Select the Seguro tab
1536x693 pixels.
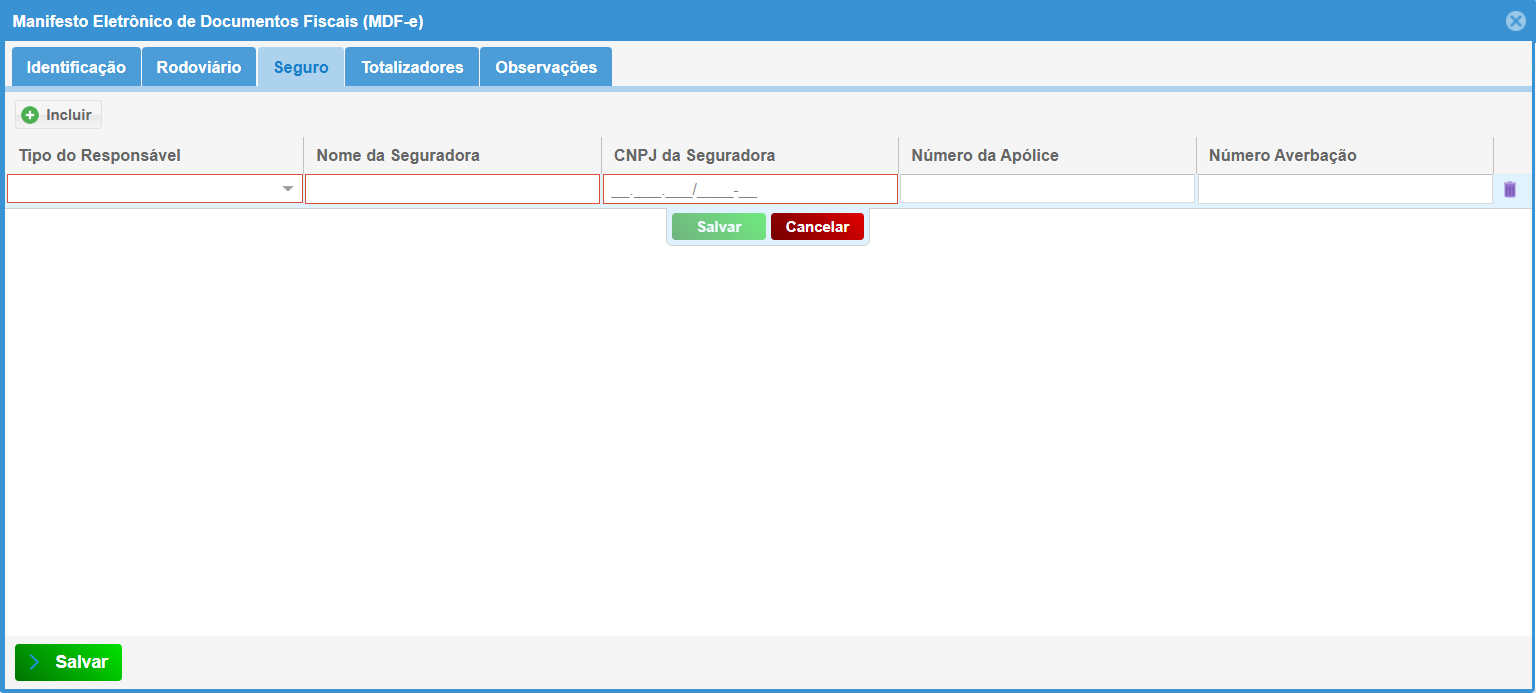[x=301, y=68]
